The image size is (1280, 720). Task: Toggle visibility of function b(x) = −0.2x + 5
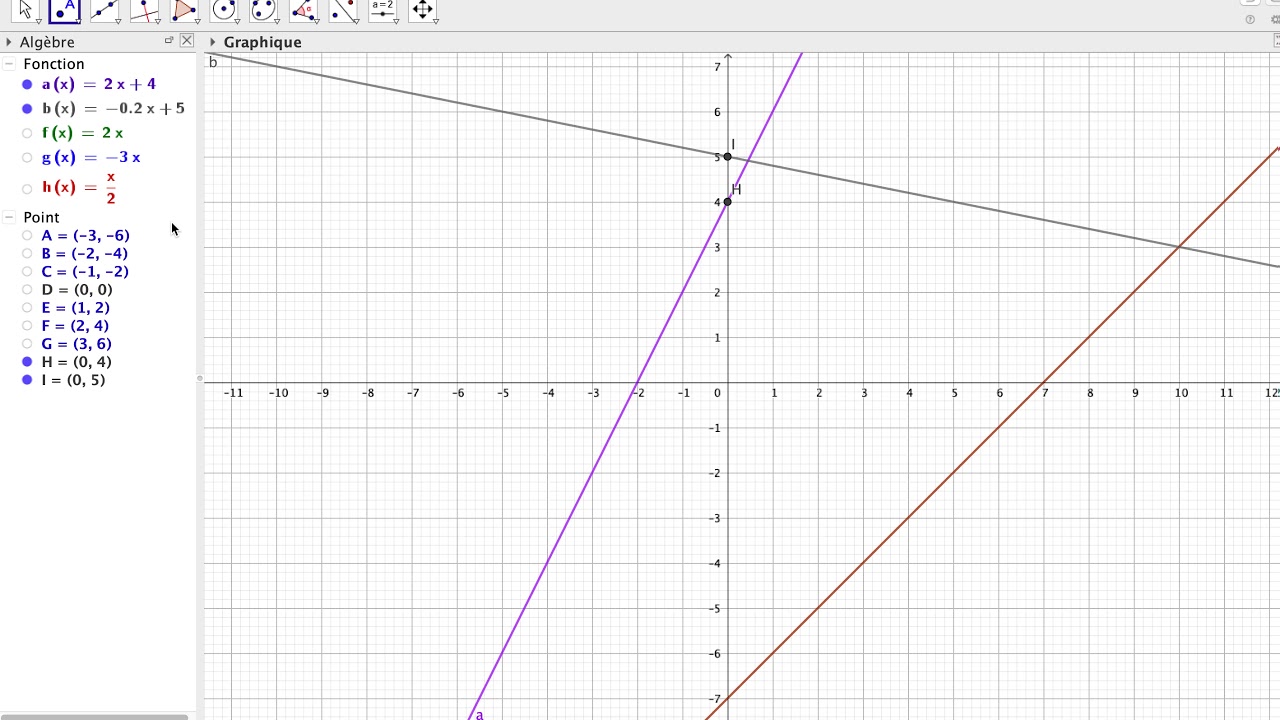[27, 109]
